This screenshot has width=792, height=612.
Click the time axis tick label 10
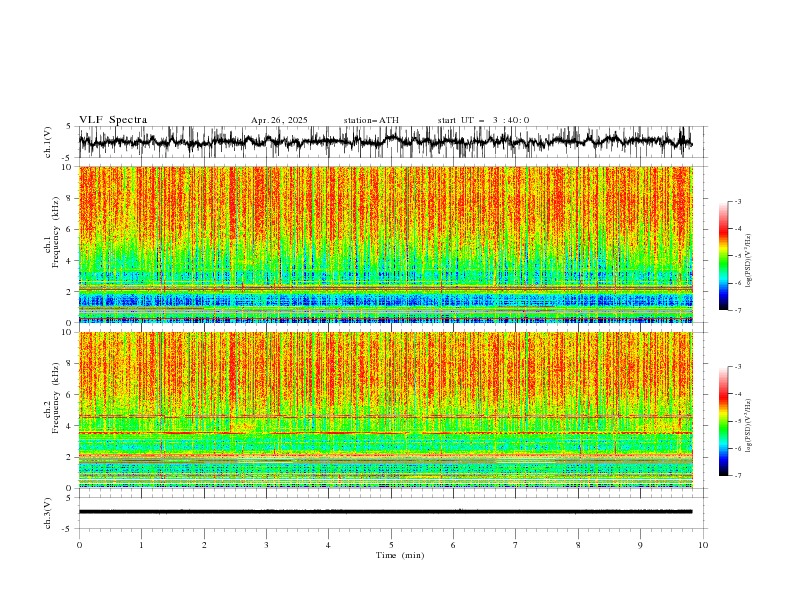point(703,545)
